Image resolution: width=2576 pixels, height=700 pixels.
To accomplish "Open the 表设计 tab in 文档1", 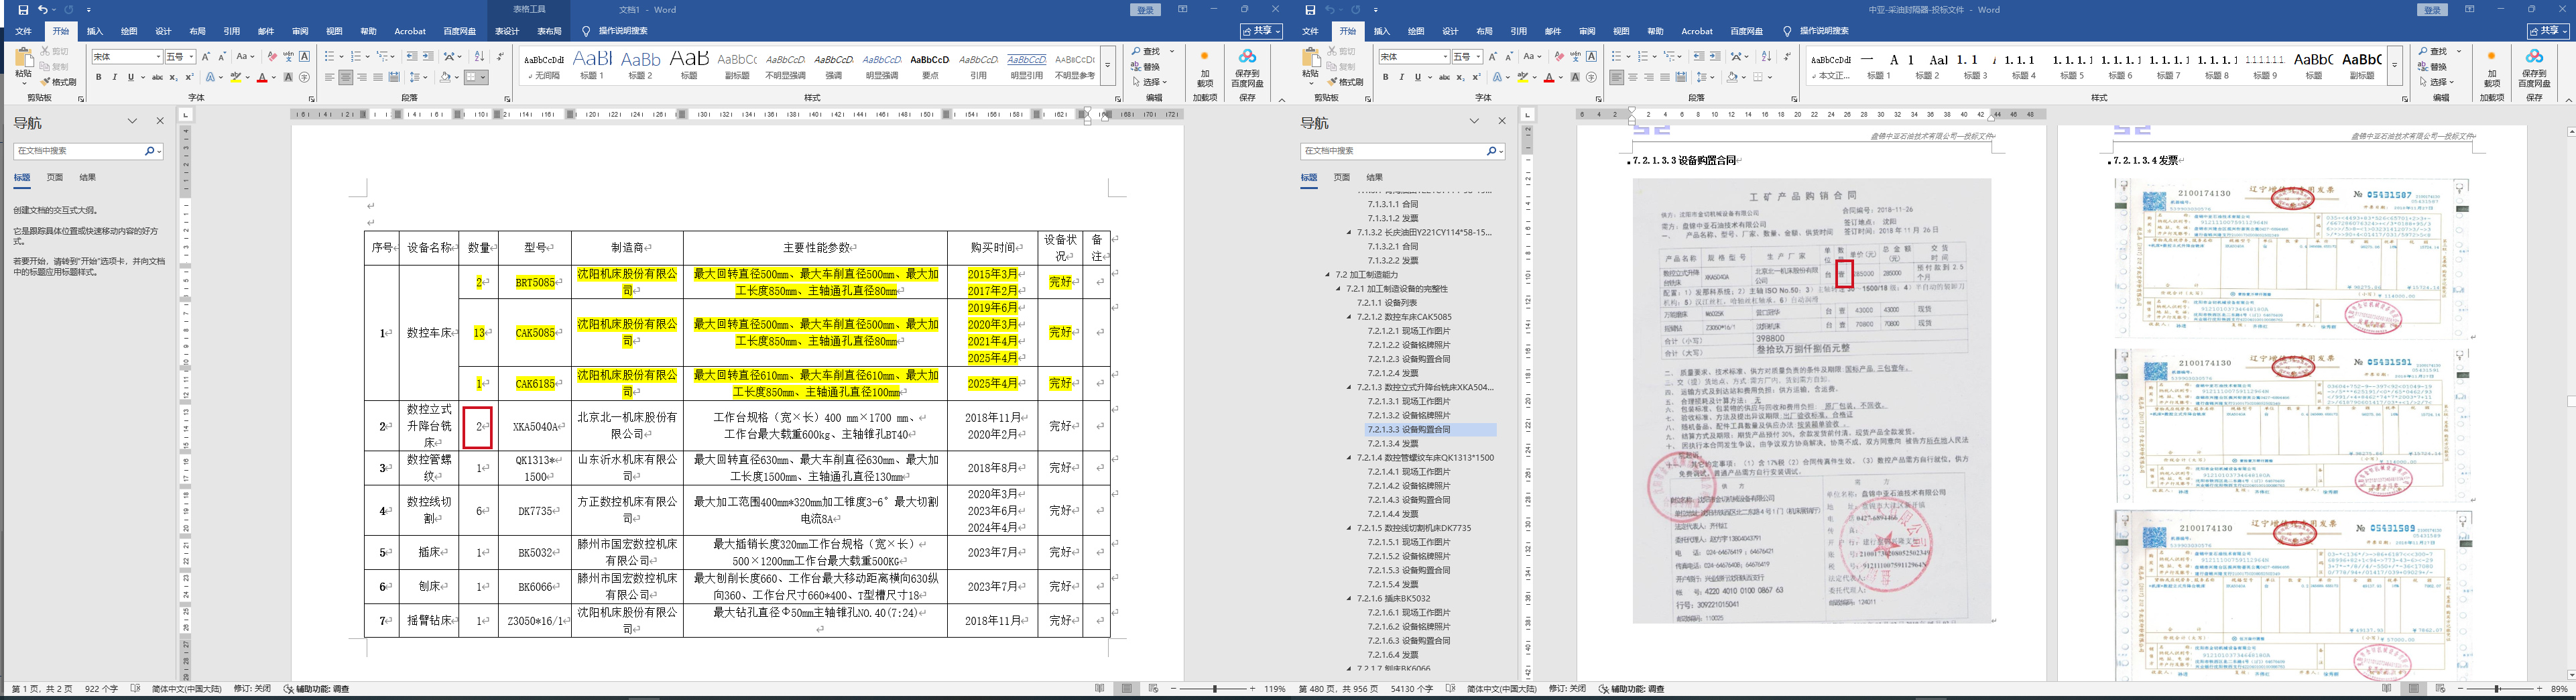I will [507, 31].
